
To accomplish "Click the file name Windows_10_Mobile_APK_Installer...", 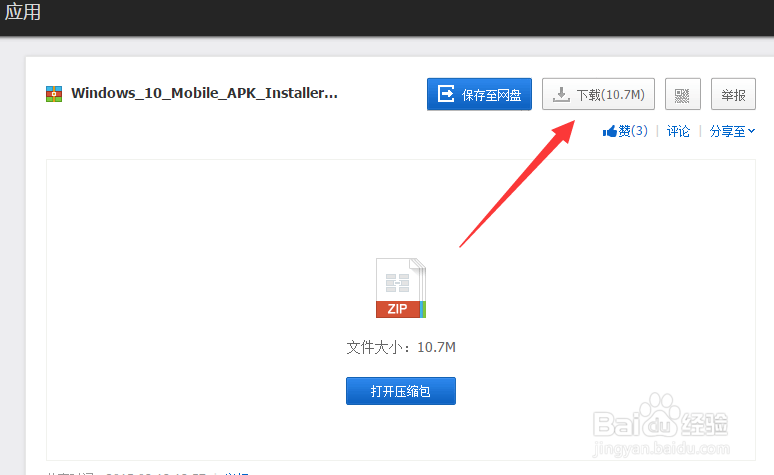I will (x=204, y=93).
